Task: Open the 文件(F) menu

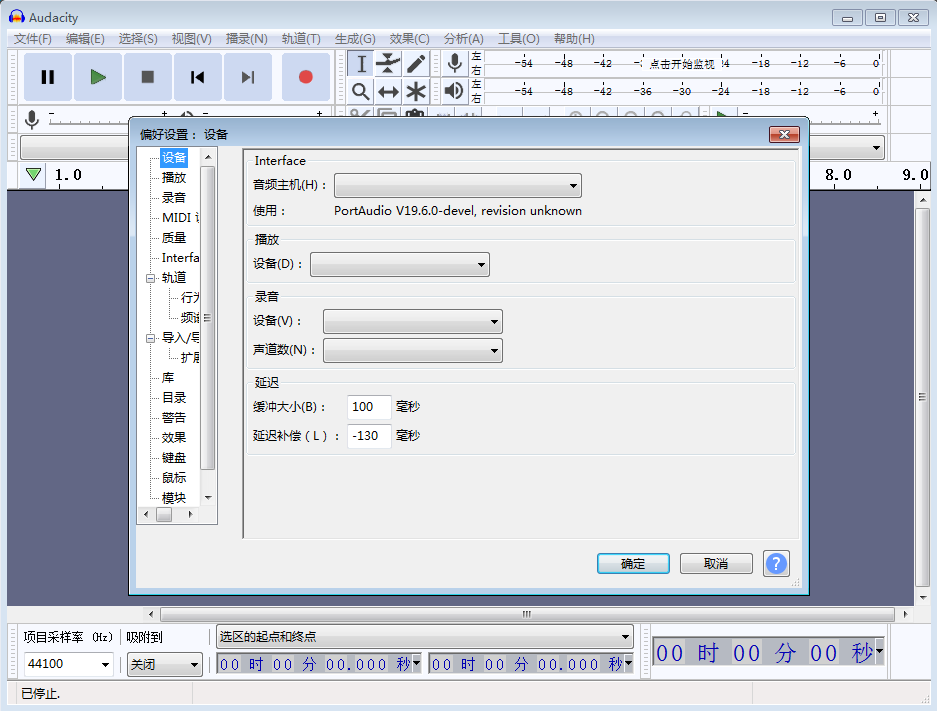Action: 32,38
